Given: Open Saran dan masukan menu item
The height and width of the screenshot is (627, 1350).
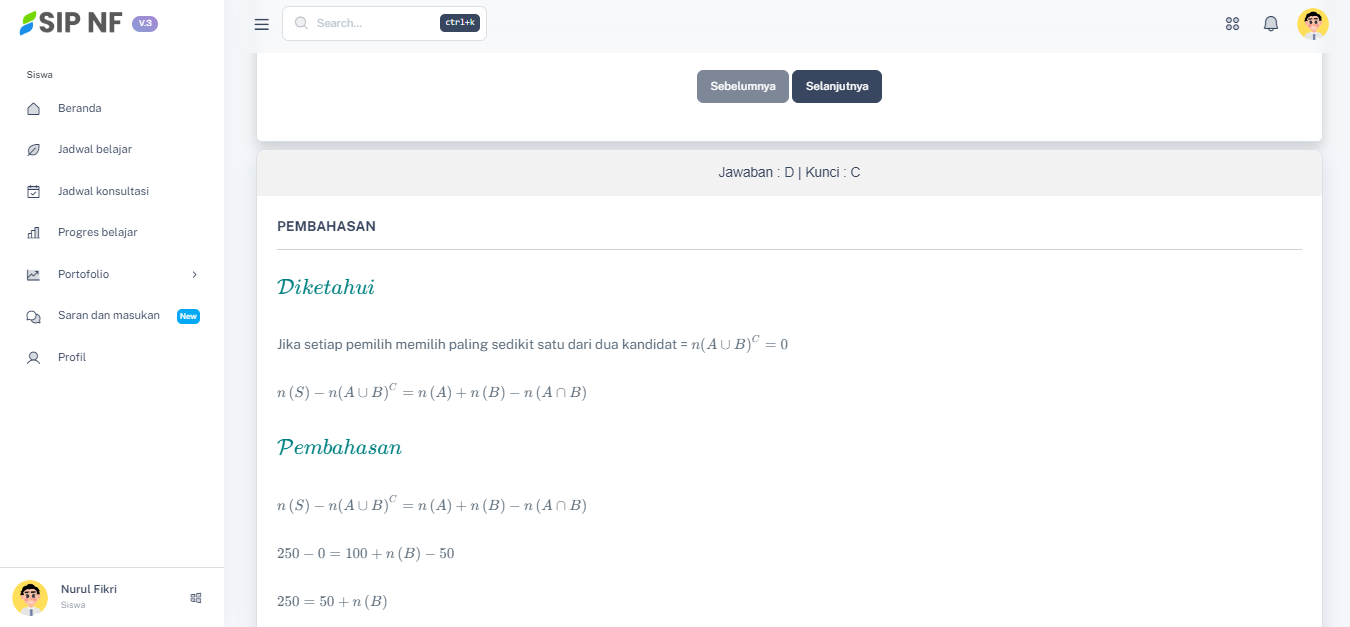Looking at the screenshot, I should click(x=109, y=316).
